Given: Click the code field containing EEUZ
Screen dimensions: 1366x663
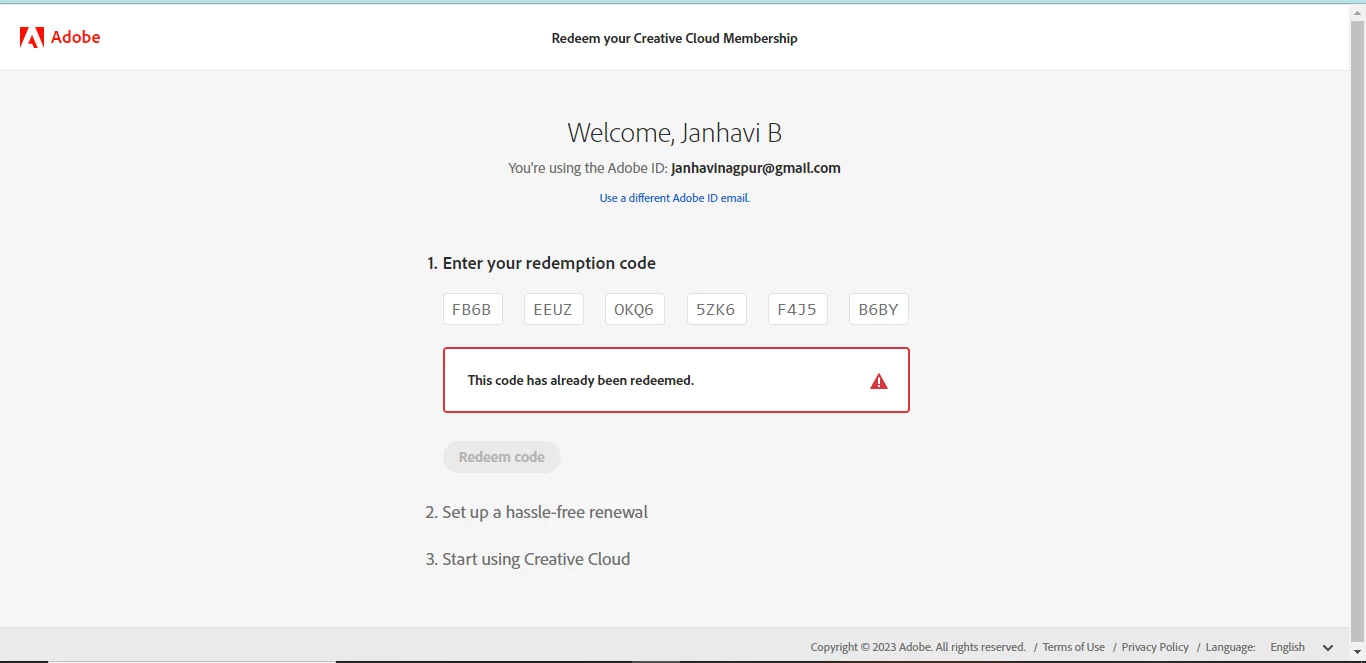Looking at the screenshot, I should [x=553, y=309].
